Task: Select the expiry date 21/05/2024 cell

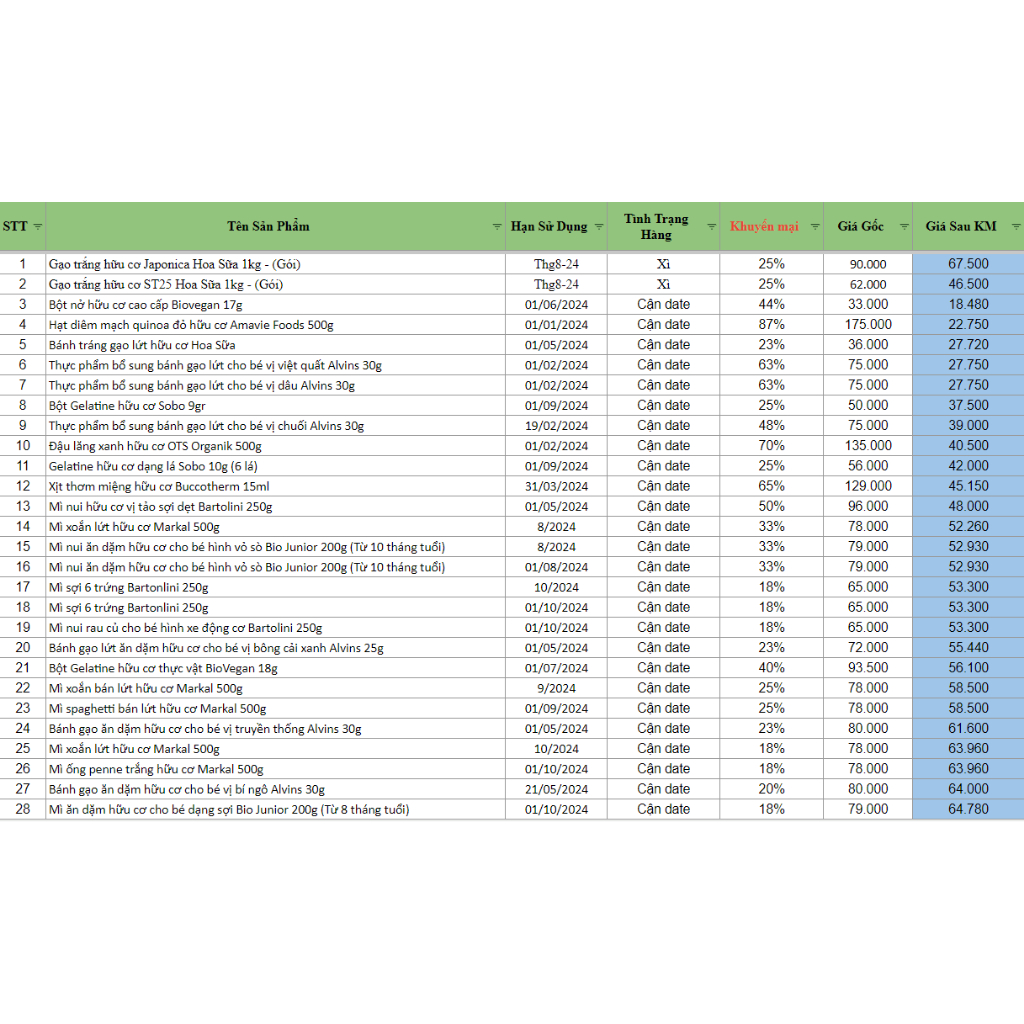Action: coord(556,790)
